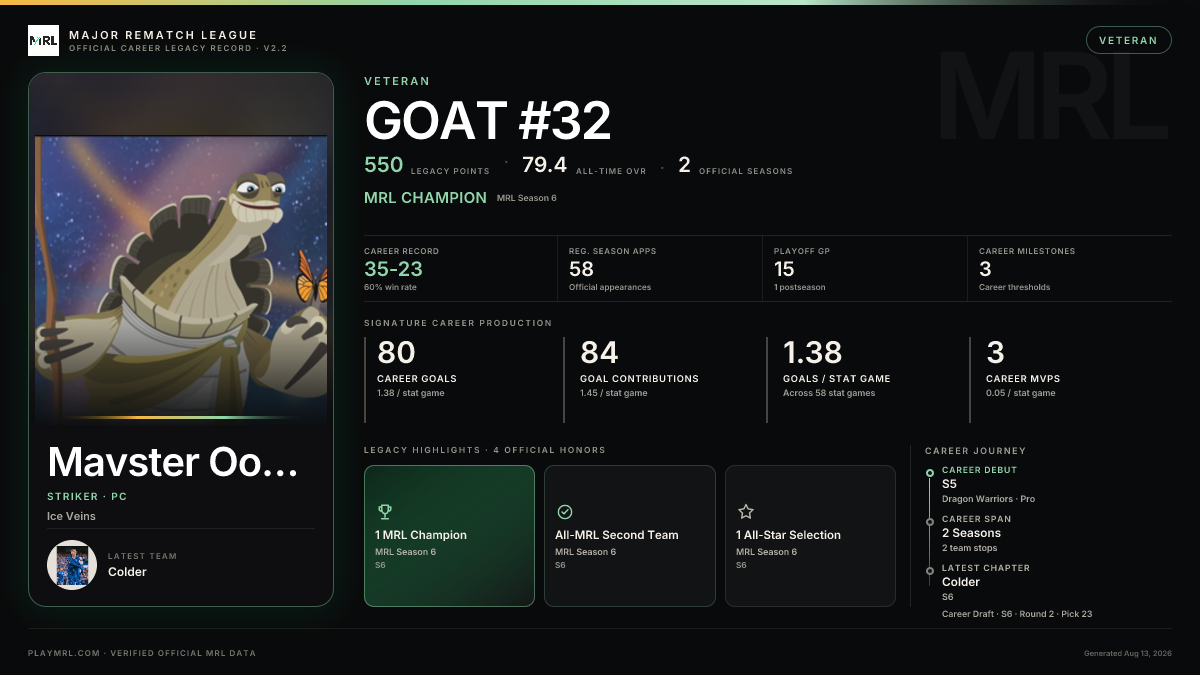Click the Veteran badge button
The image size is (1200, 675).
(1128, 40)
